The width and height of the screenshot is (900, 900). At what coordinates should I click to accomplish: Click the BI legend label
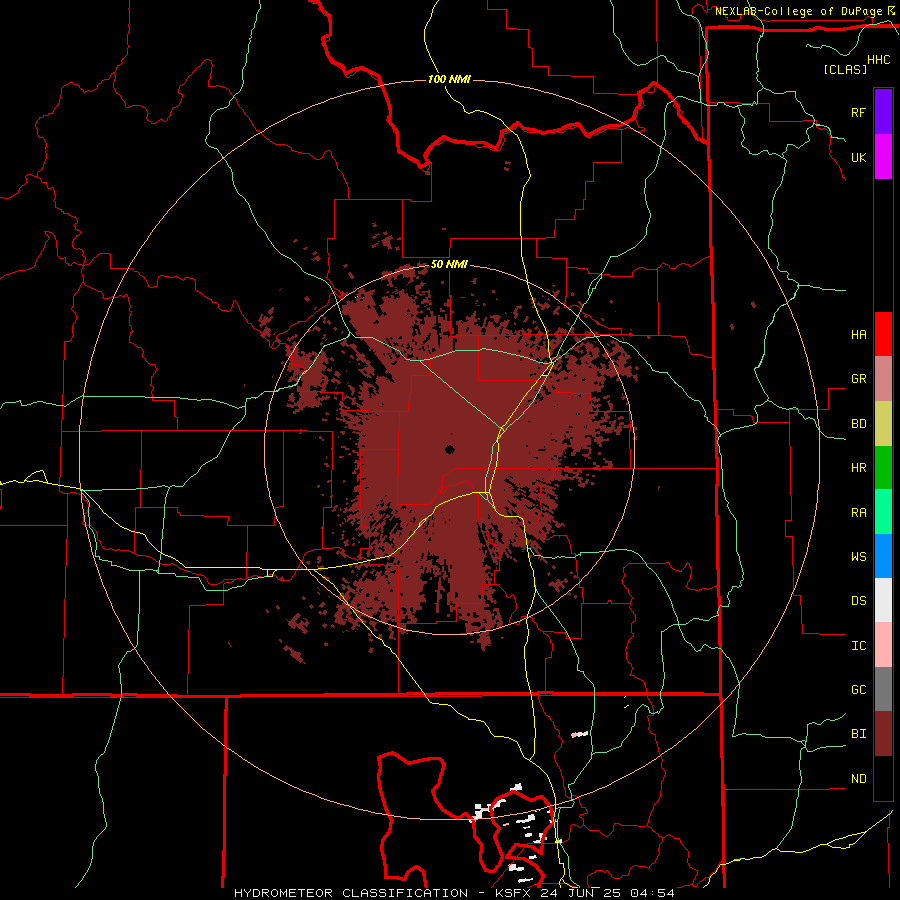point(858,734)
